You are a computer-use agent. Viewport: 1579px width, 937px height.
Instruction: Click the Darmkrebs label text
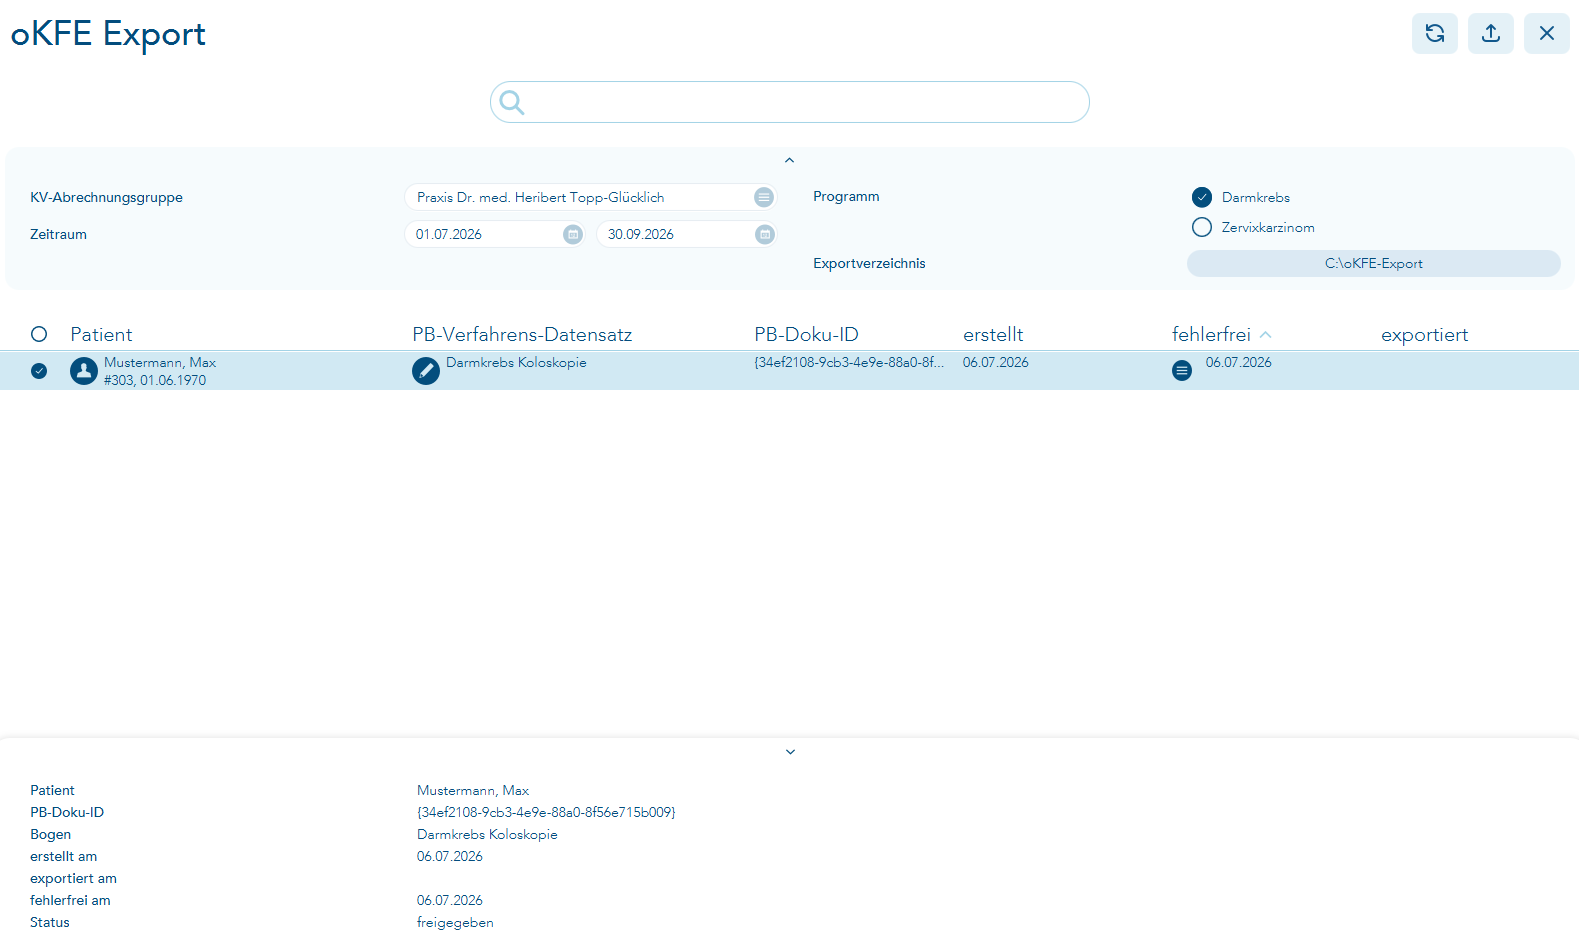click(x=1256, y=197)
